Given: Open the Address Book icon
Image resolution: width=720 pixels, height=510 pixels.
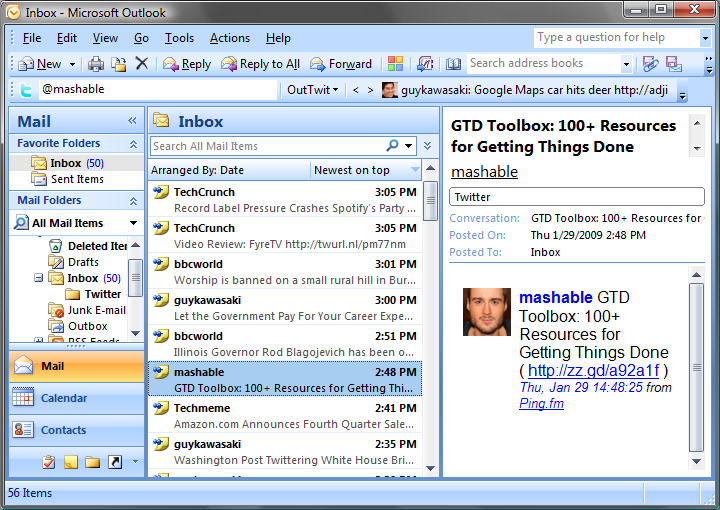Looking at the screenshot, I should [x=453, y=64].
